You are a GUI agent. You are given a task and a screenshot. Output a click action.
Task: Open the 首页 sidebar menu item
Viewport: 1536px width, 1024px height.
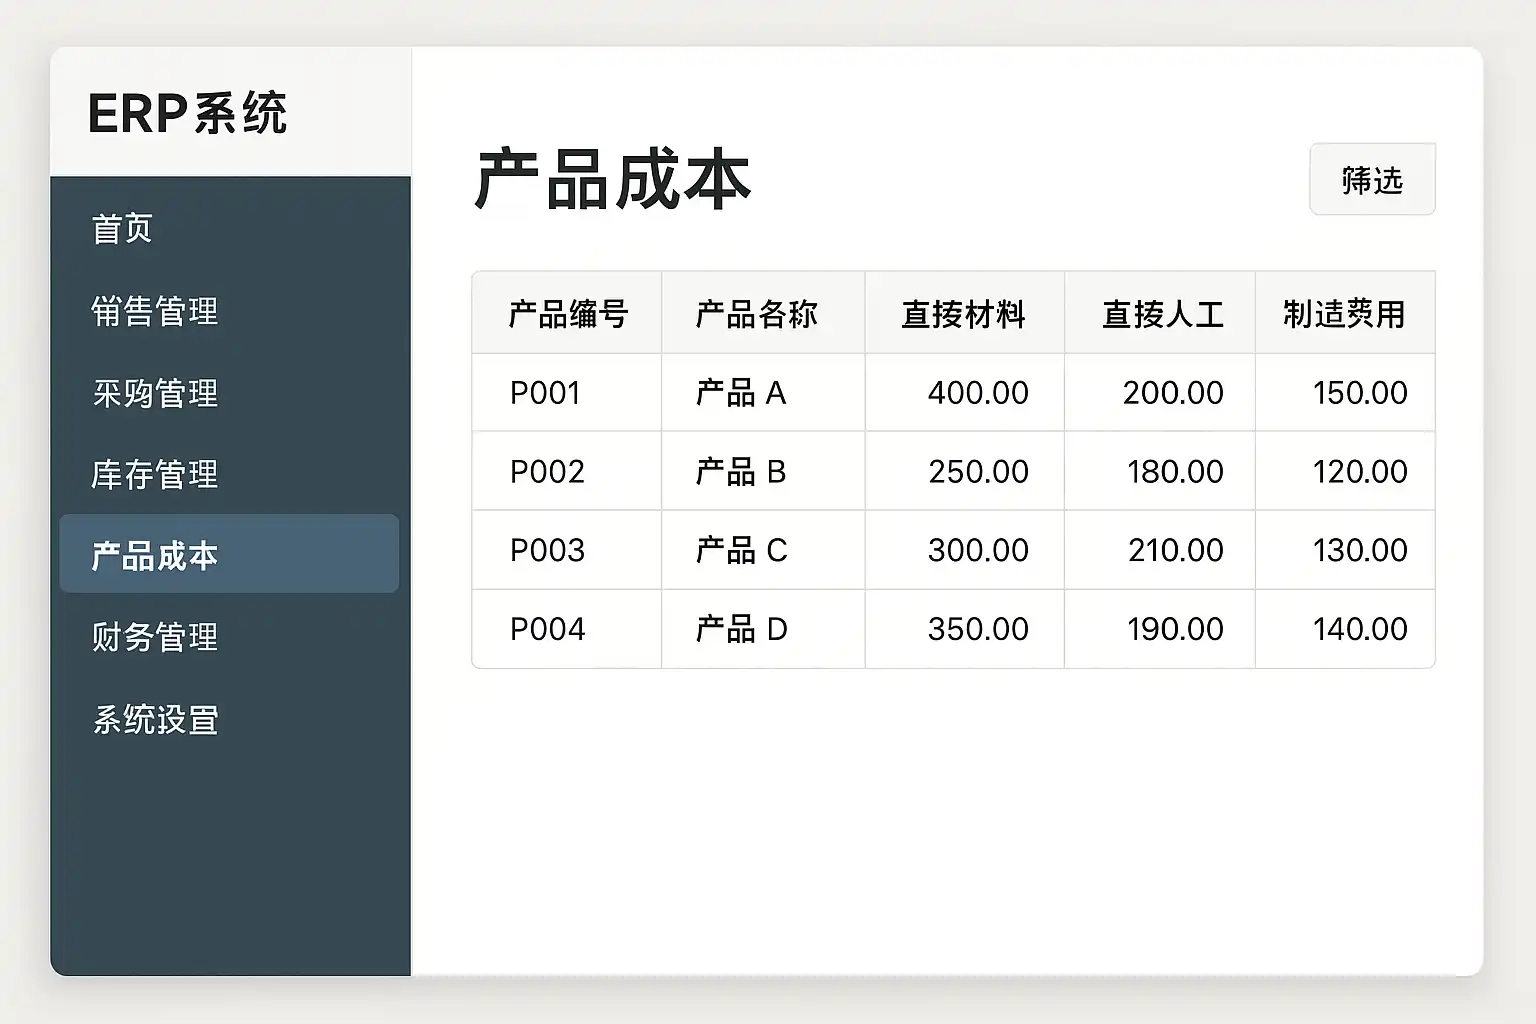point(122,229)
